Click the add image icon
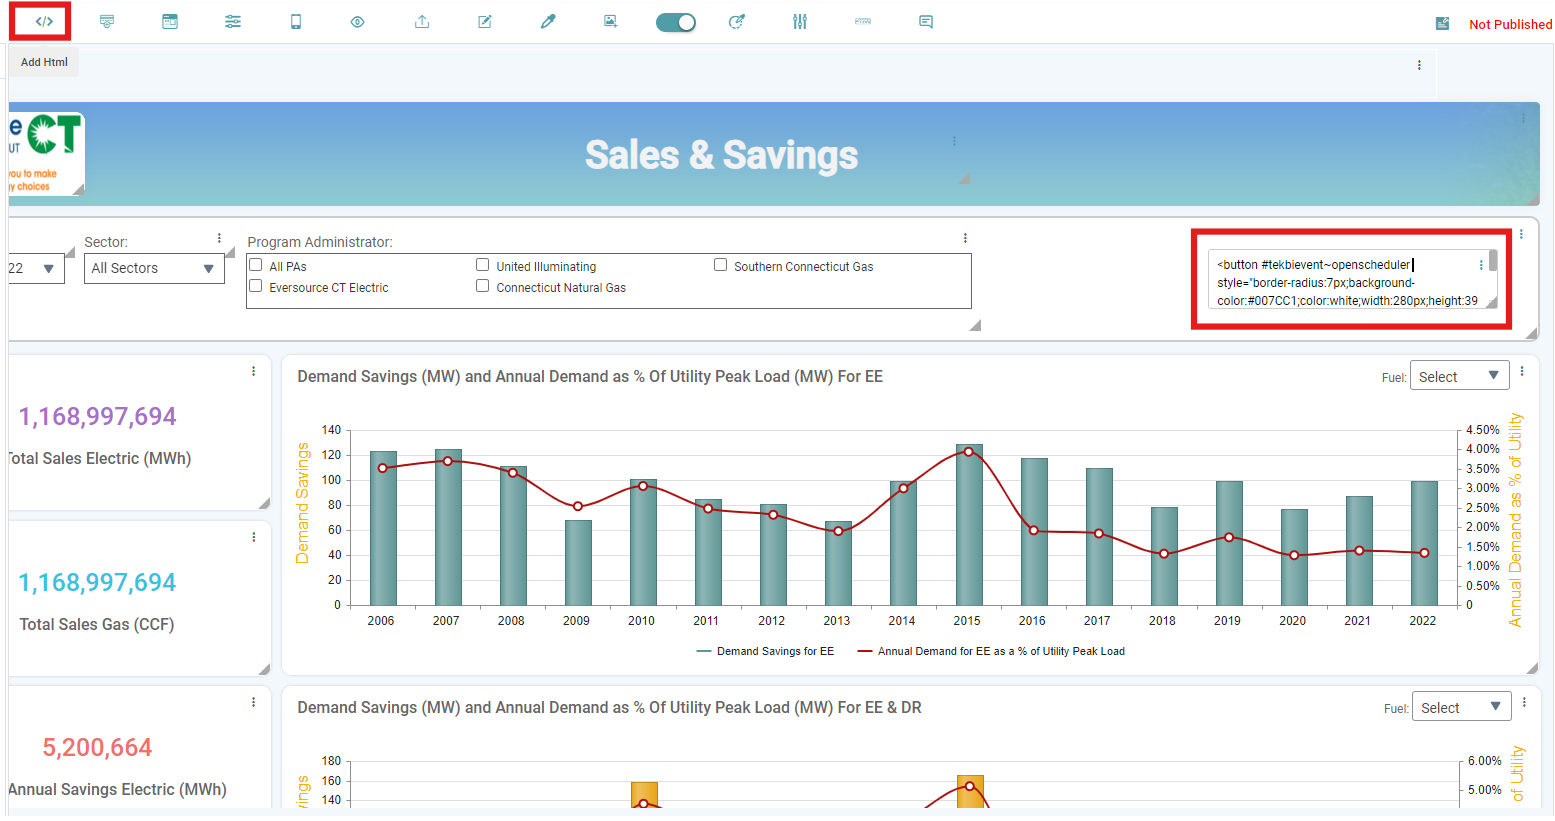Screen dimensions: 1555x821 tap(610, 22)
